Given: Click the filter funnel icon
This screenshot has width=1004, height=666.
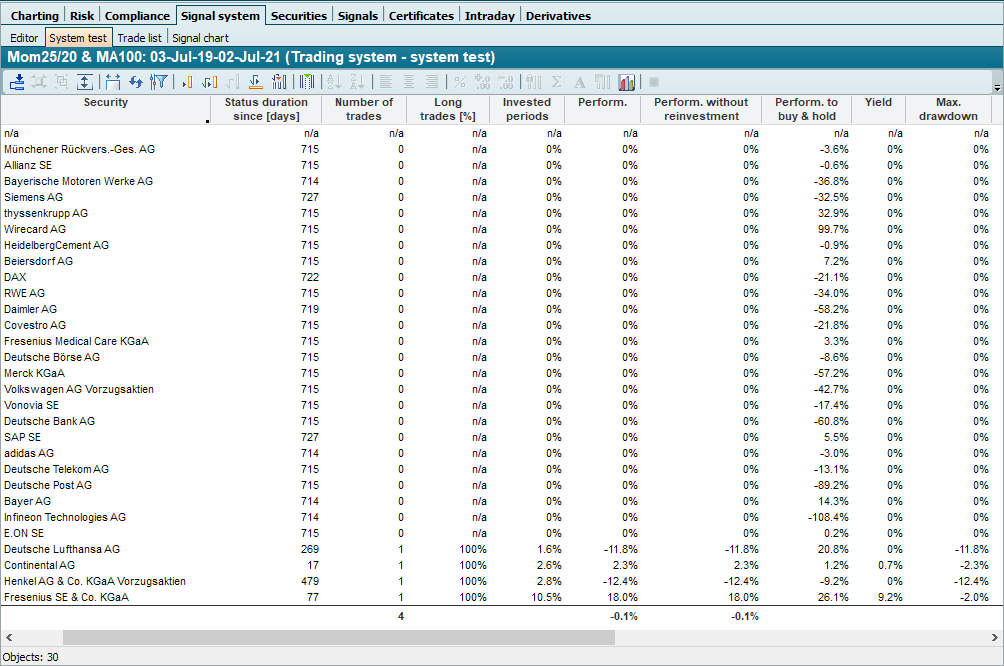Looking at the screenshot, I should (x=158, y=82).
